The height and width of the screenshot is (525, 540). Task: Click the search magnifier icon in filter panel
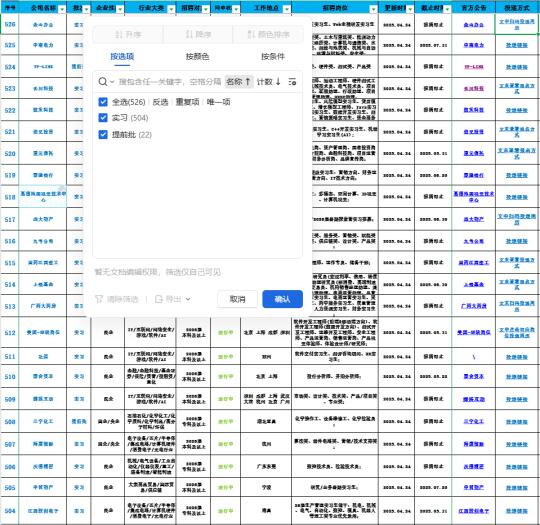click(x=103, y=82)
